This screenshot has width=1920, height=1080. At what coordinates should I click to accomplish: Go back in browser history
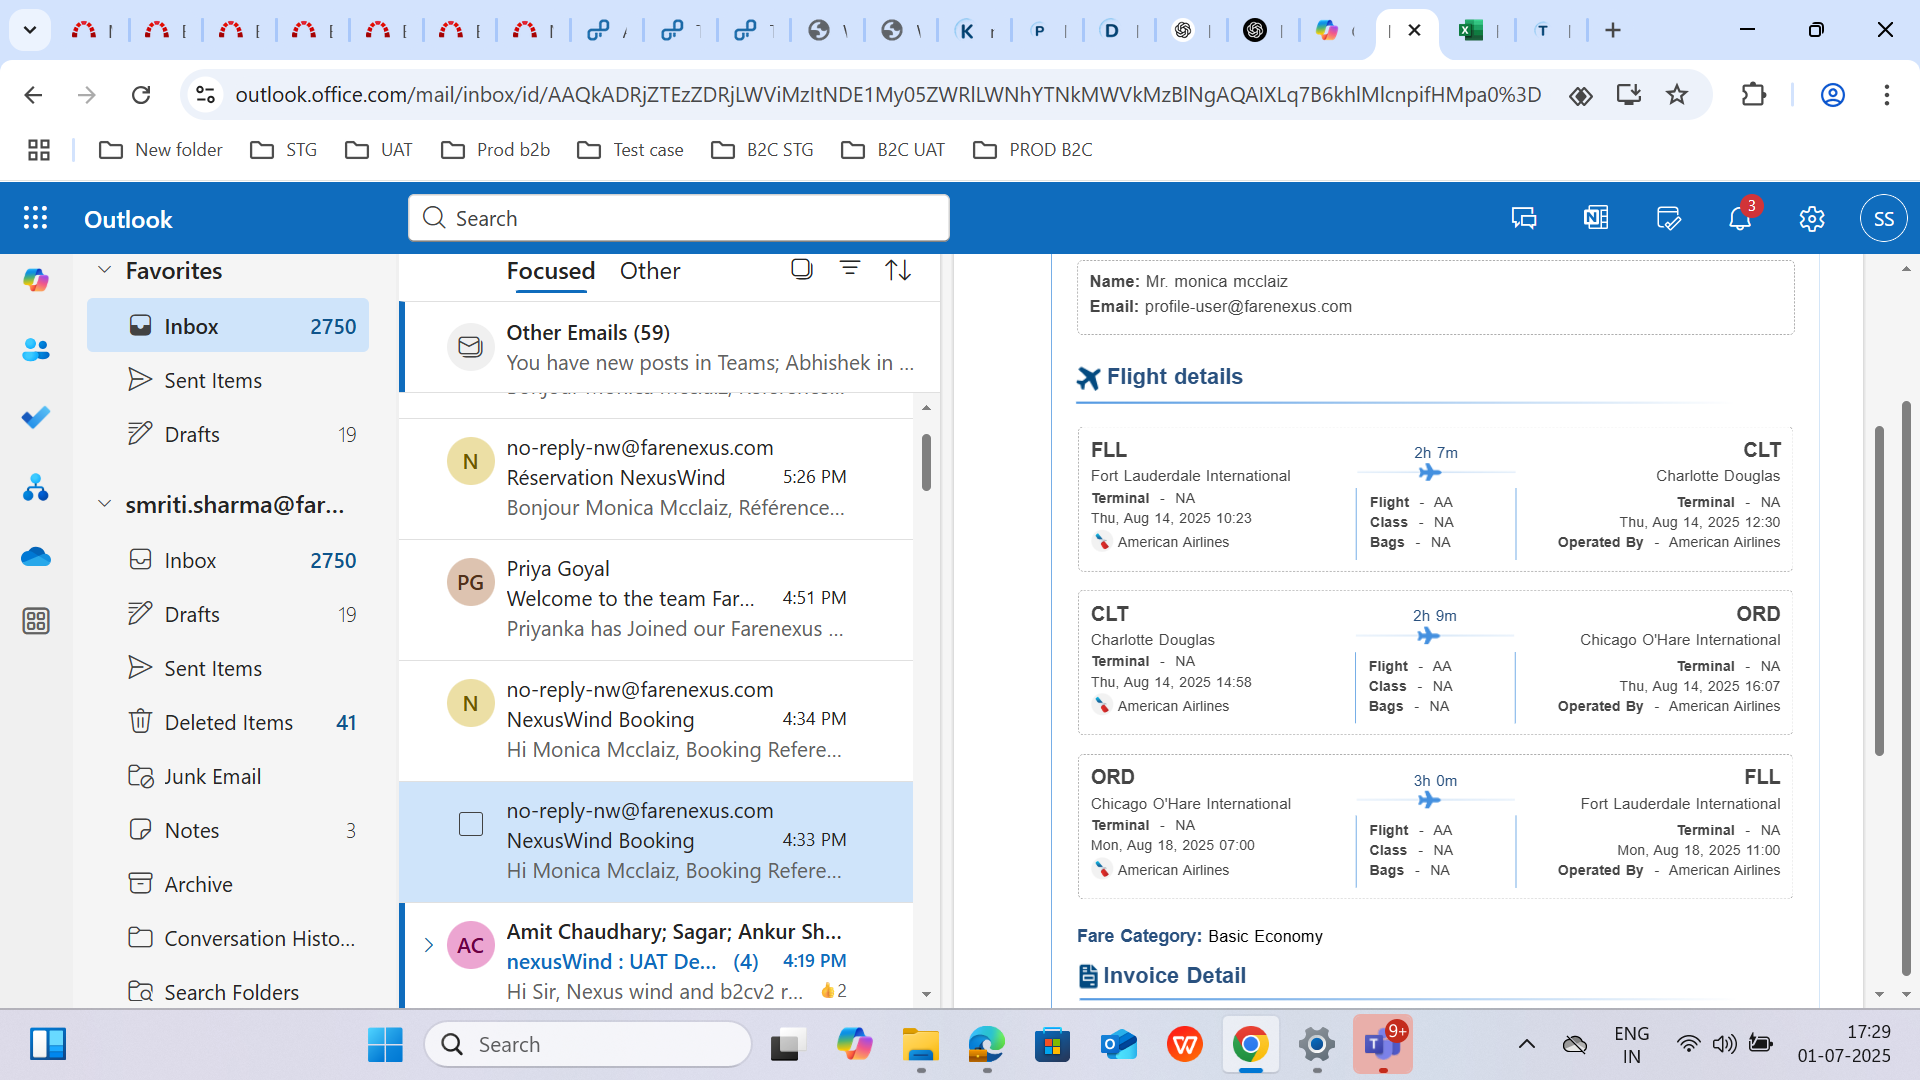(33, 94)
